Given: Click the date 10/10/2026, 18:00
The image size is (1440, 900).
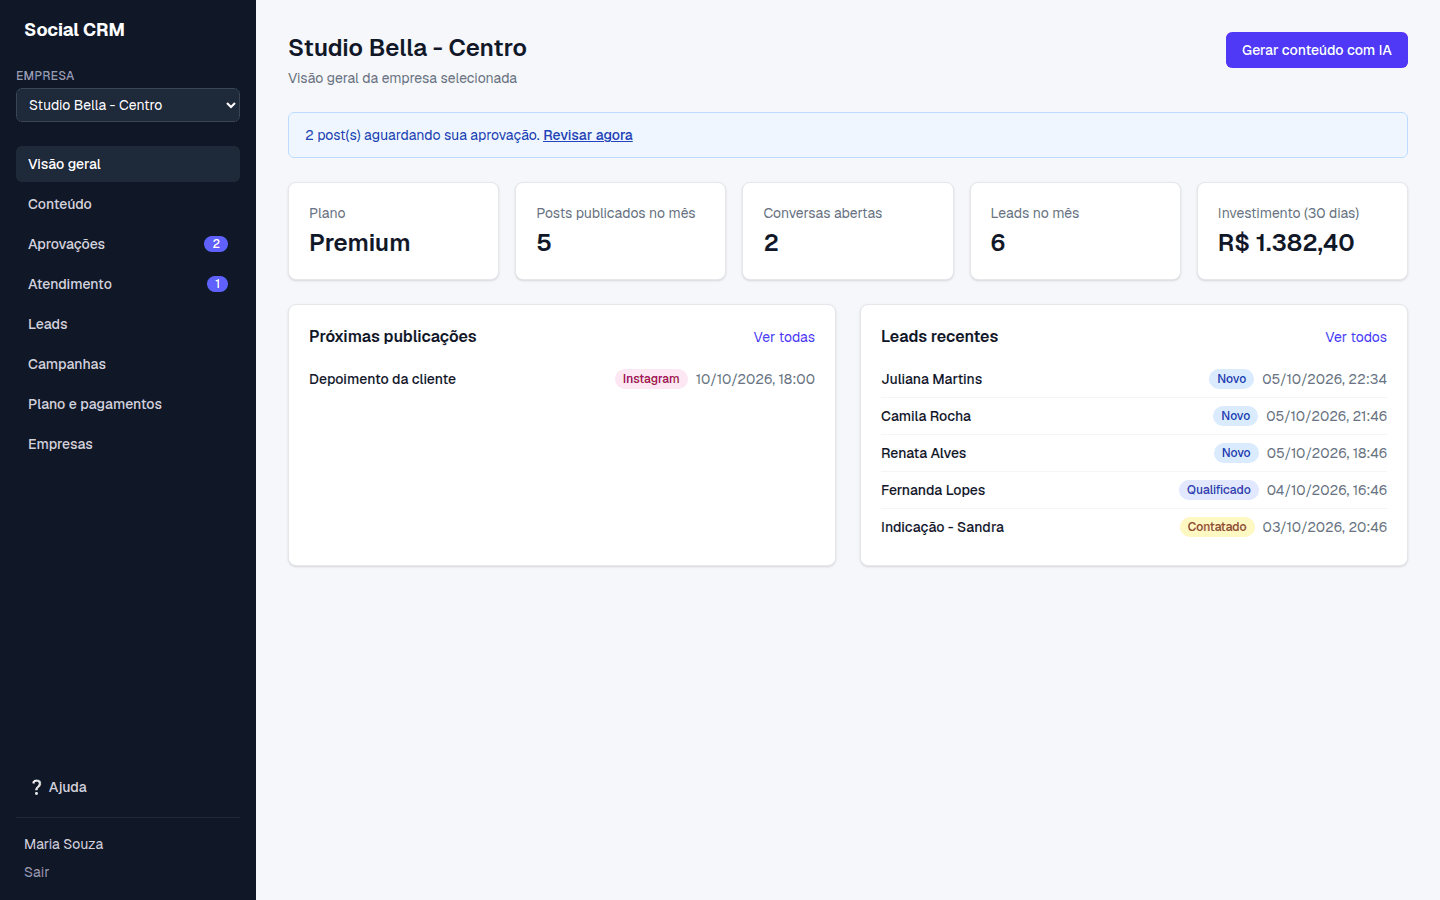Looking at the screenshot, I should (x=755, y=379).
